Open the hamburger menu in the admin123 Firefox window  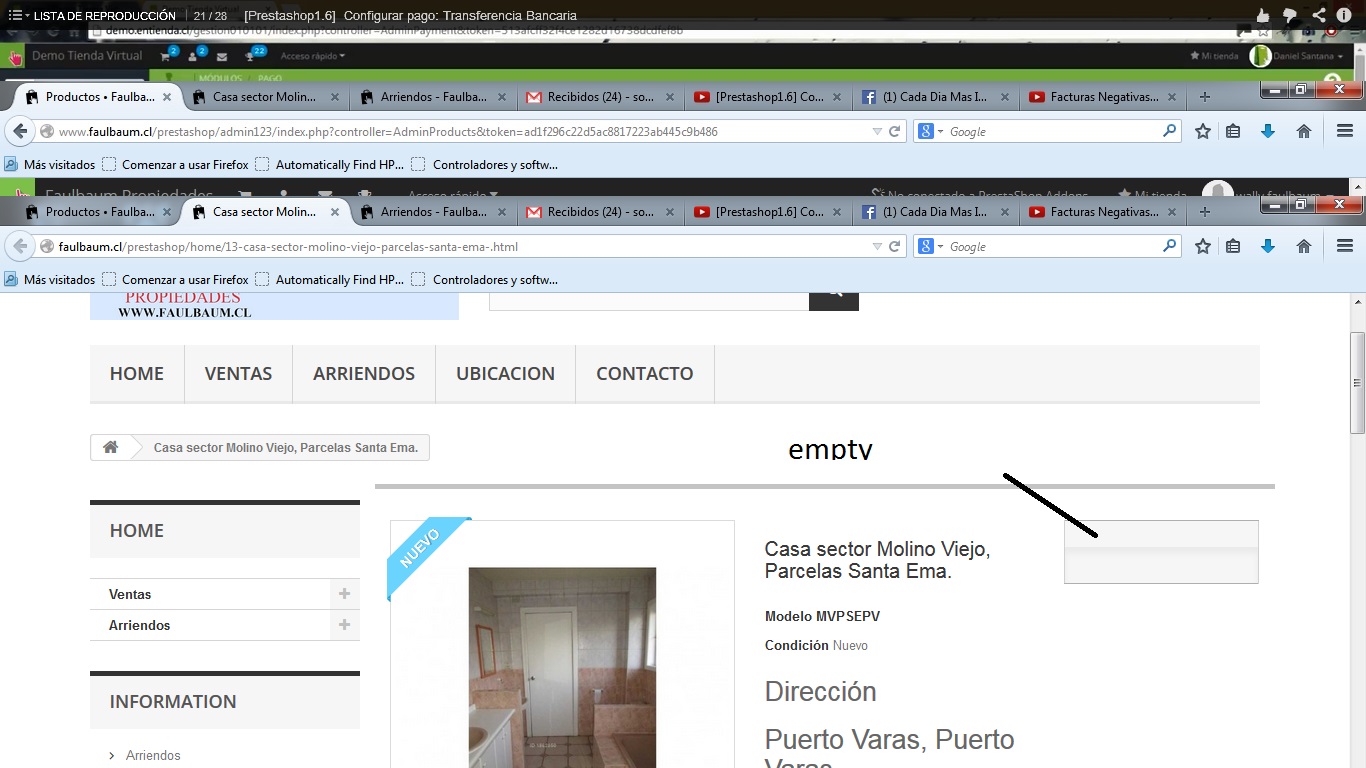pos(1345,131)
